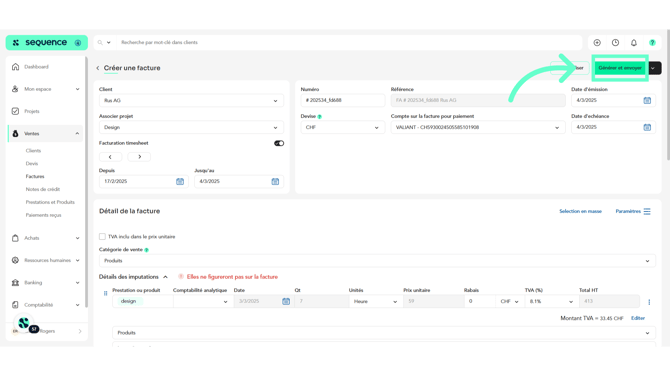Open the Compte sur la facture dropdown
This screenshot has width=670, height=376.
(x=478, y=127)
